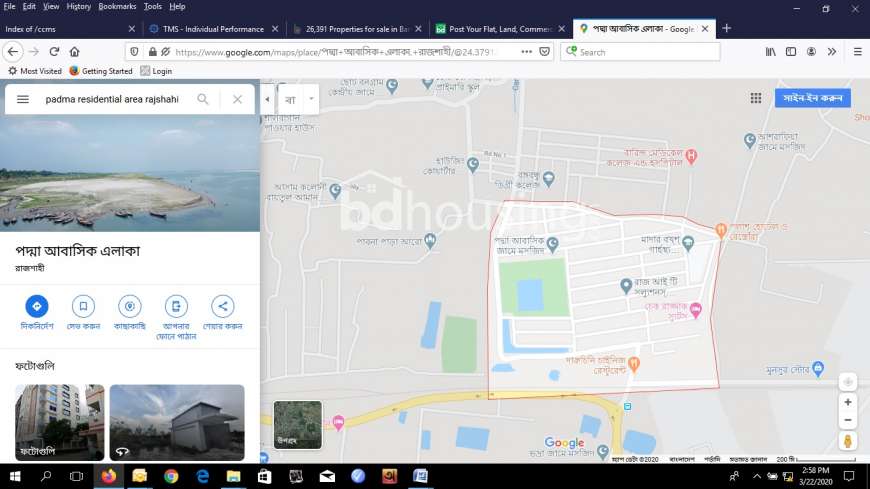The width and height of the screenshot is (870, 489).
Task: Open the Bookmarks menu
Action: pyautogui.click(x=117, y=6)
